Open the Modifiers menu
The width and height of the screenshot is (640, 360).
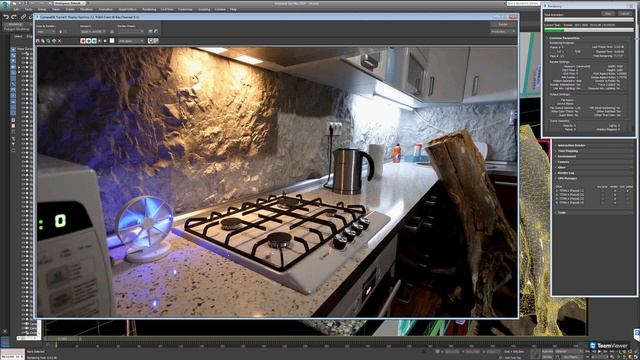coord(87,9)
